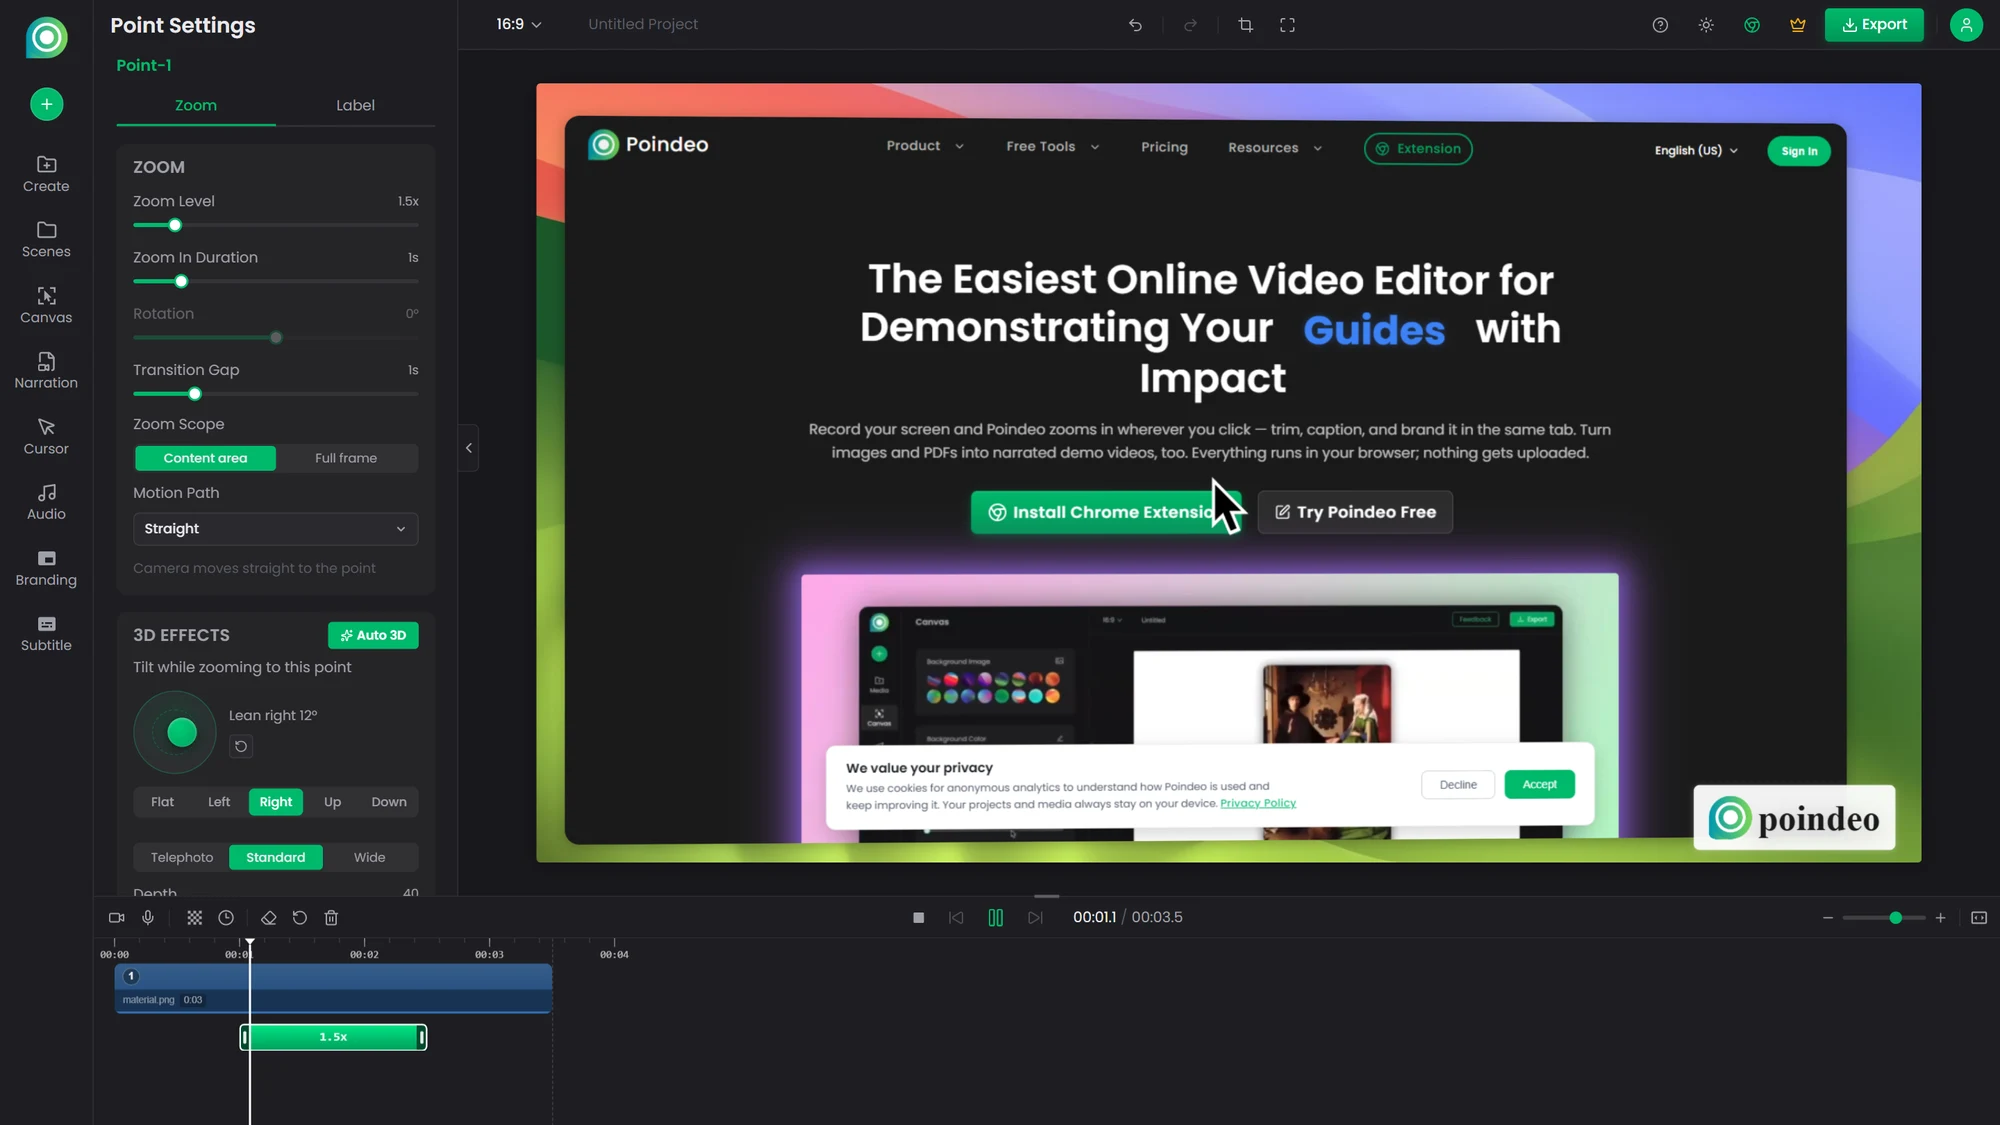Open the Branding panel
2000x1125 pixels.
click(46, 568)
